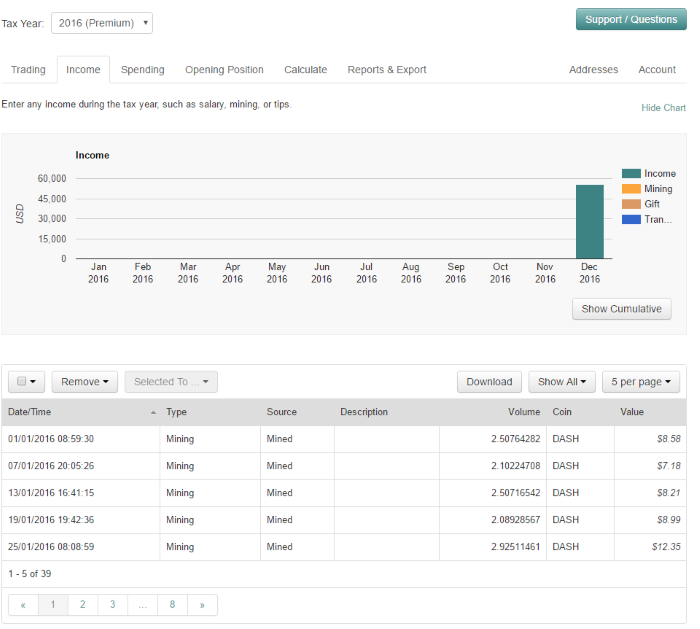Click the Hide Chart link
The image size is (700, 629).
tap(663, 108)
